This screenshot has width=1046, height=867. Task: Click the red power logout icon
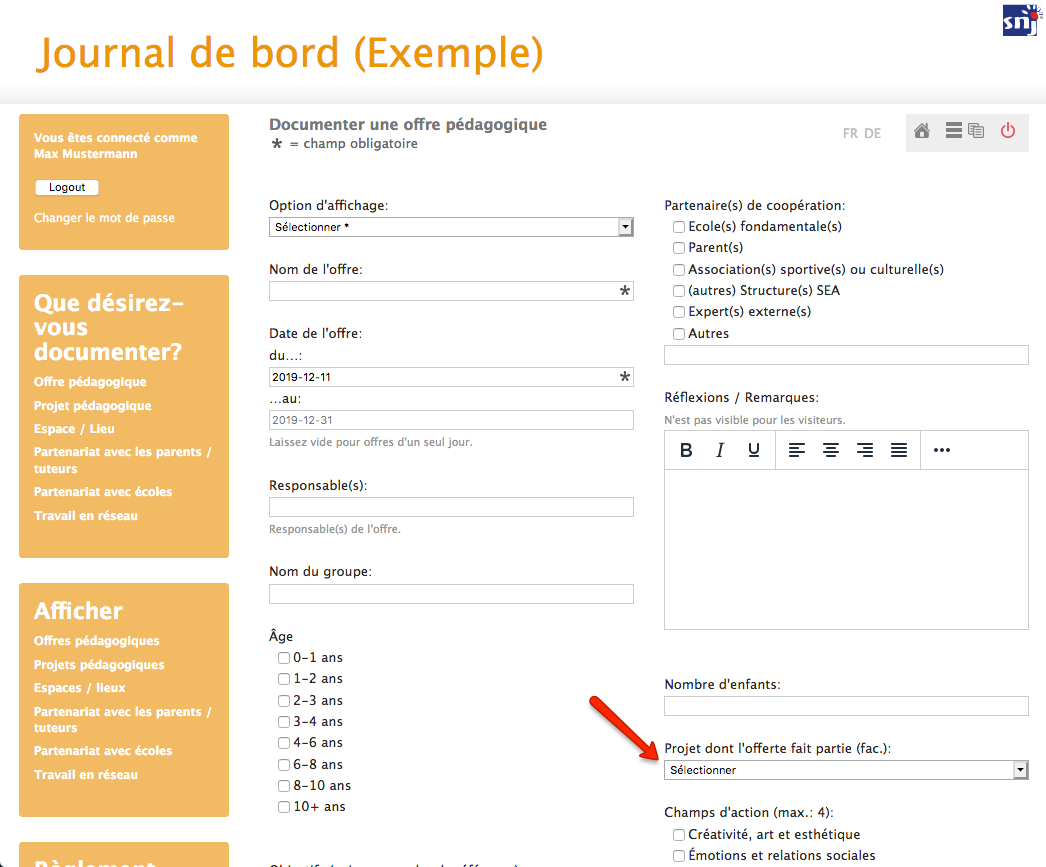pos(1007,131)
